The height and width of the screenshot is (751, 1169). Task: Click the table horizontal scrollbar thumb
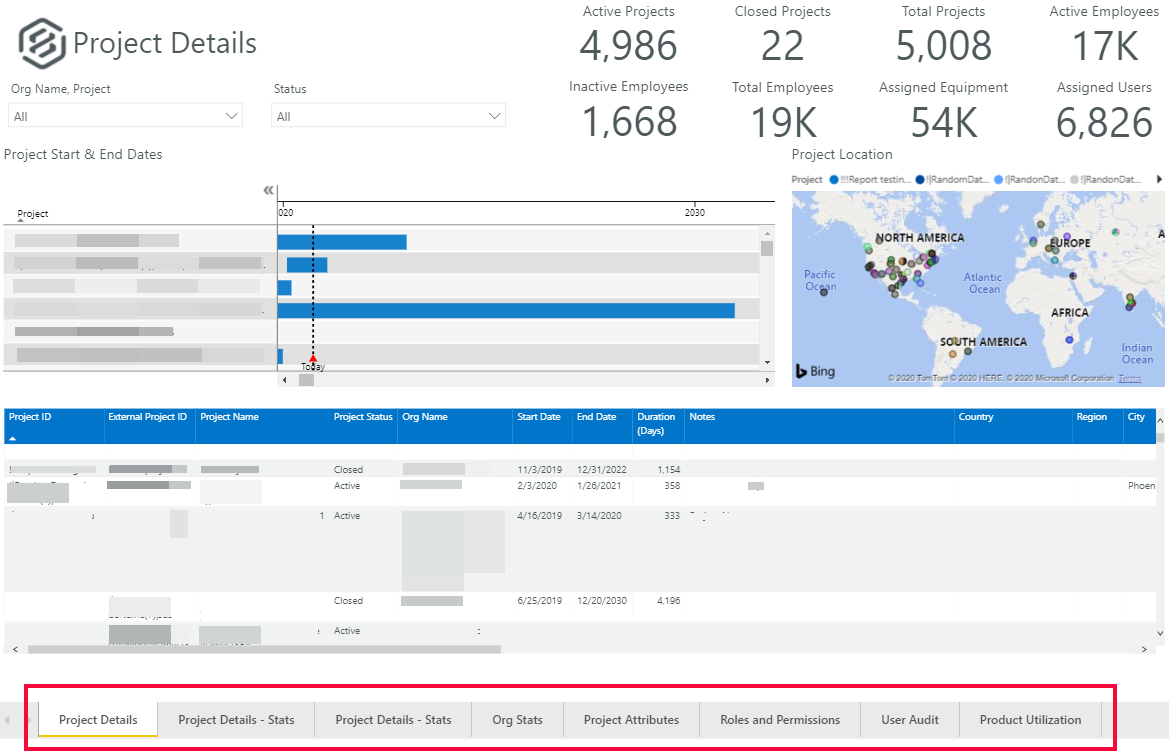tap(264, 649)
